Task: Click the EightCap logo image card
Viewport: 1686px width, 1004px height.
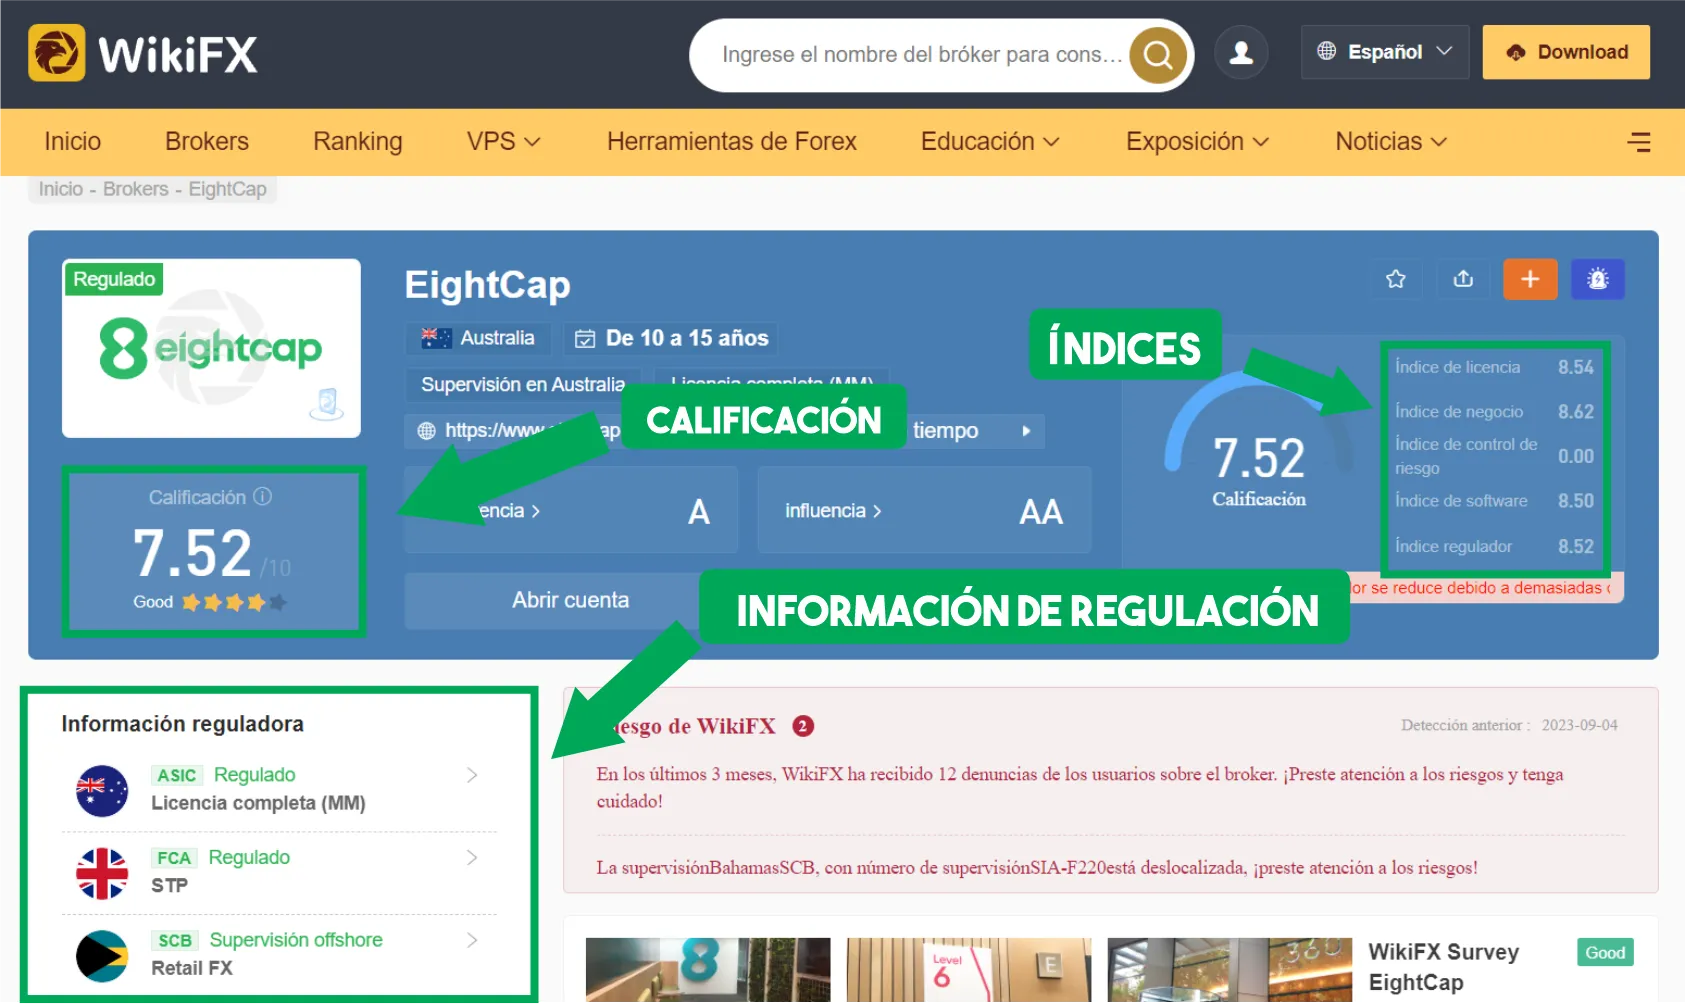Action: pyautogui.click(x=211, y=348)
